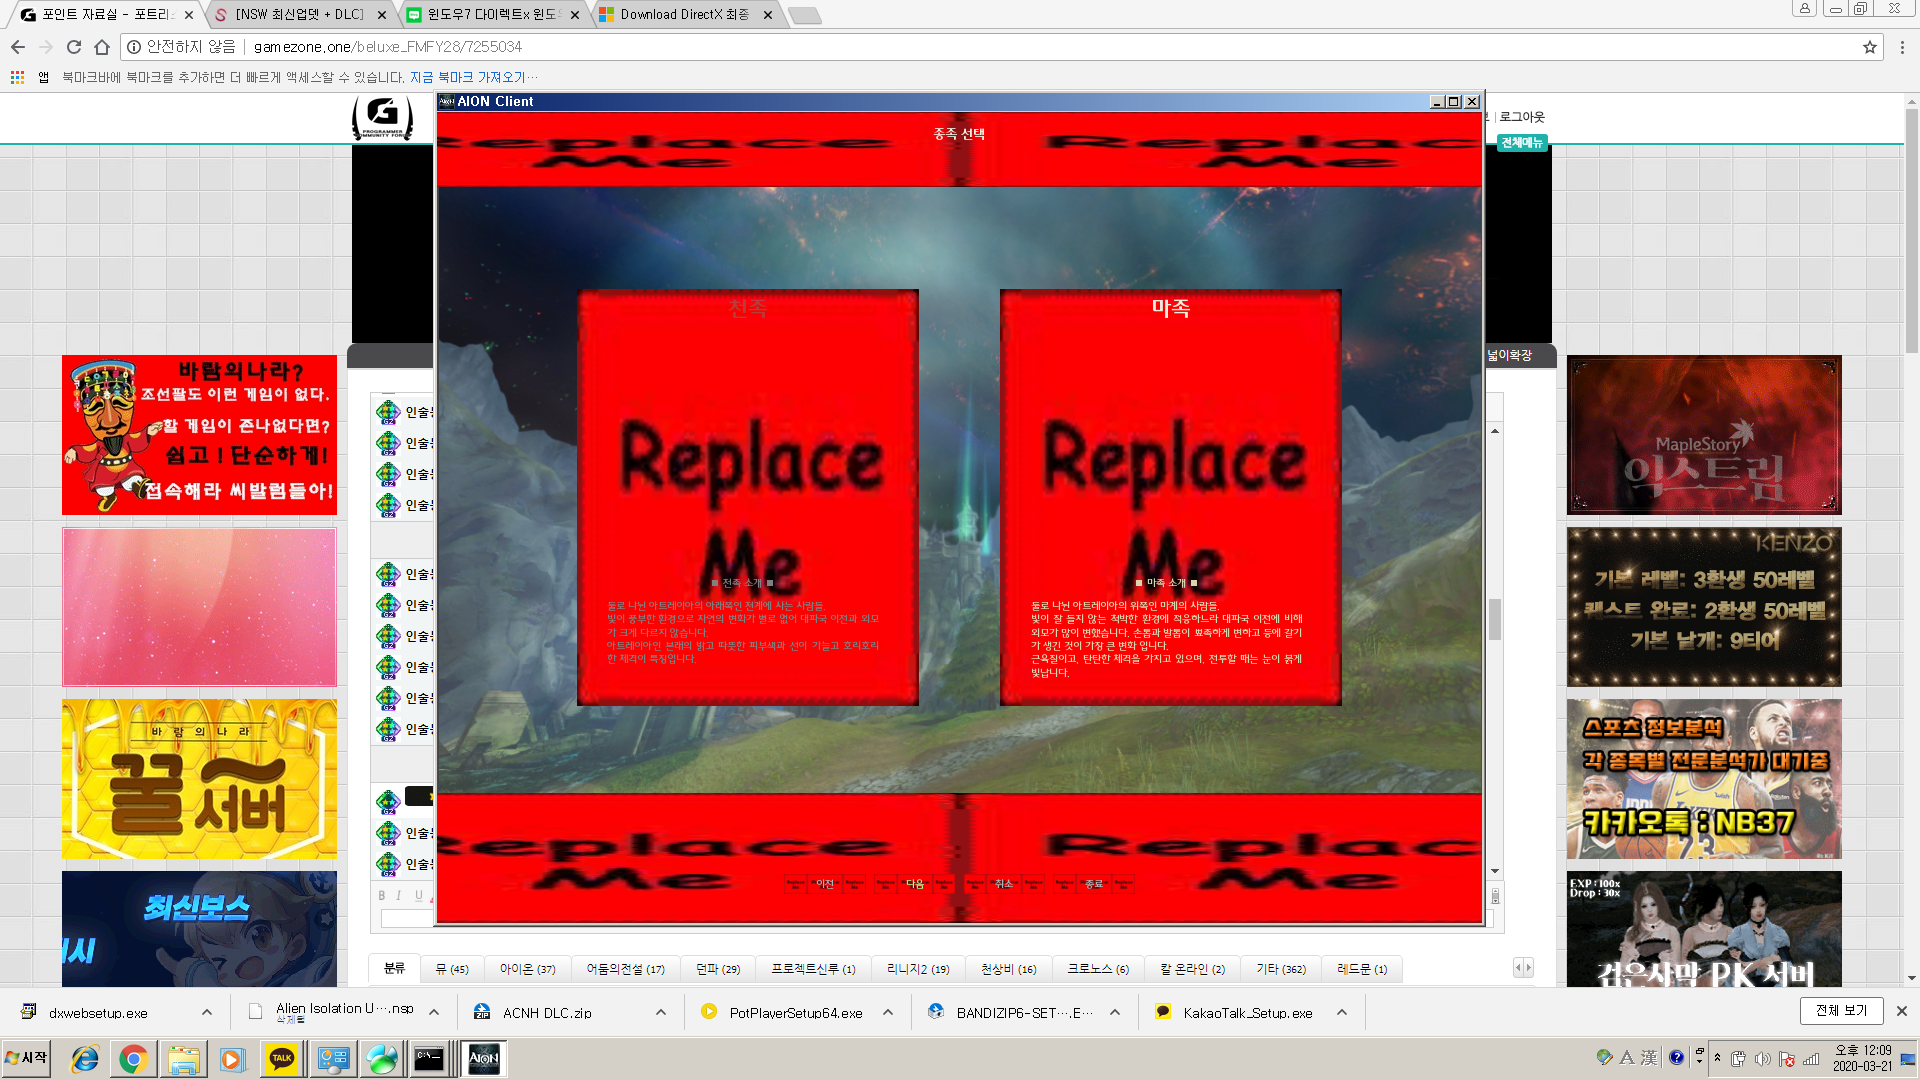Open the command prompt taskbar icon
The width and height of the screenshot is (1920, 1080).
429,1058
